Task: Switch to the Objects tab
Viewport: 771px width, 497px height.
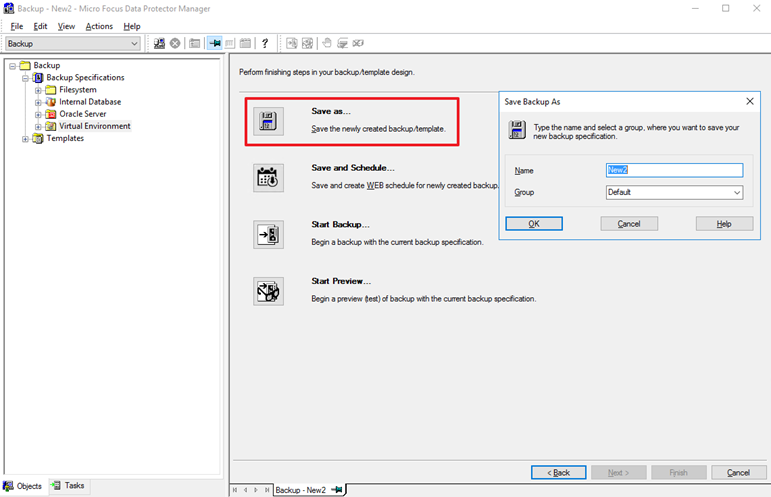Action: pos(24,486)
